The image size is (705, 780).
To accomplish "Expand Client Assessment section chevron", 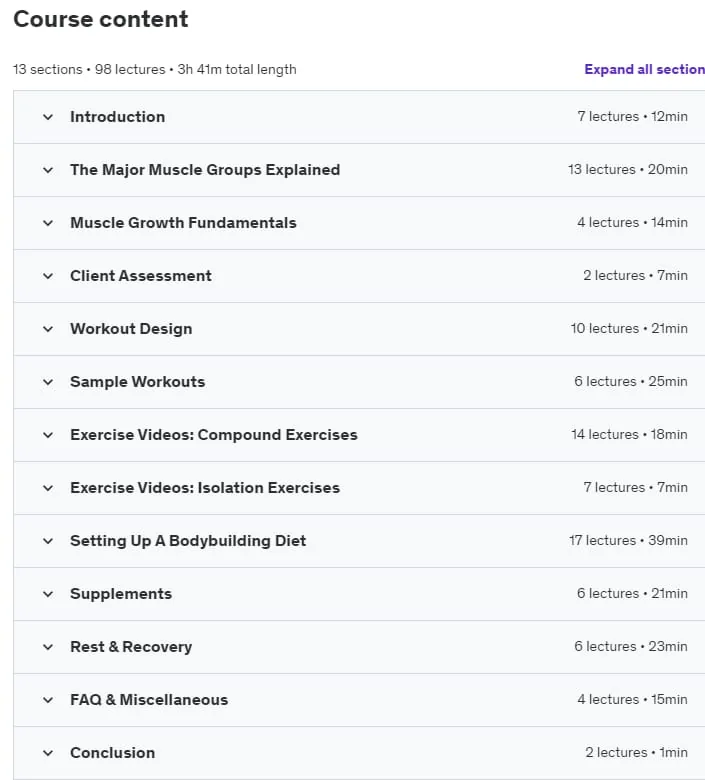I will pyautogui.click(x=48, y=276).
